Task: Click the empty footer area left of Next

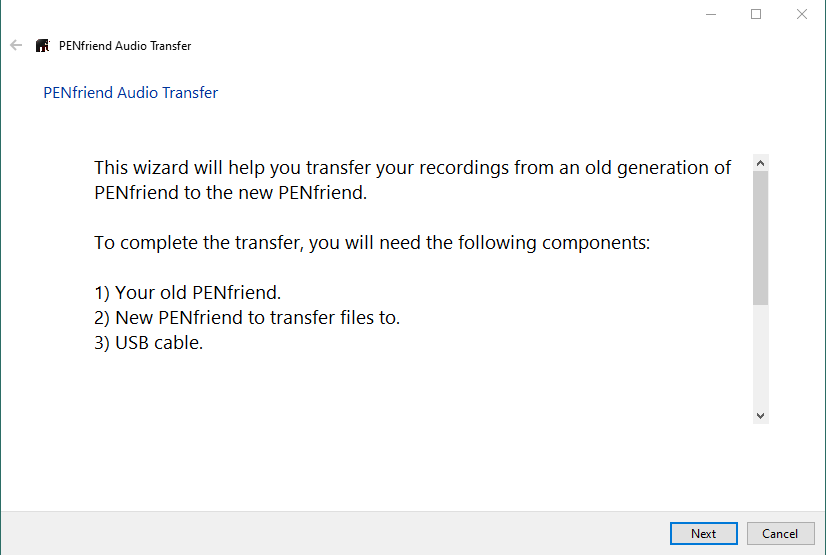Action: pos(330,533)
